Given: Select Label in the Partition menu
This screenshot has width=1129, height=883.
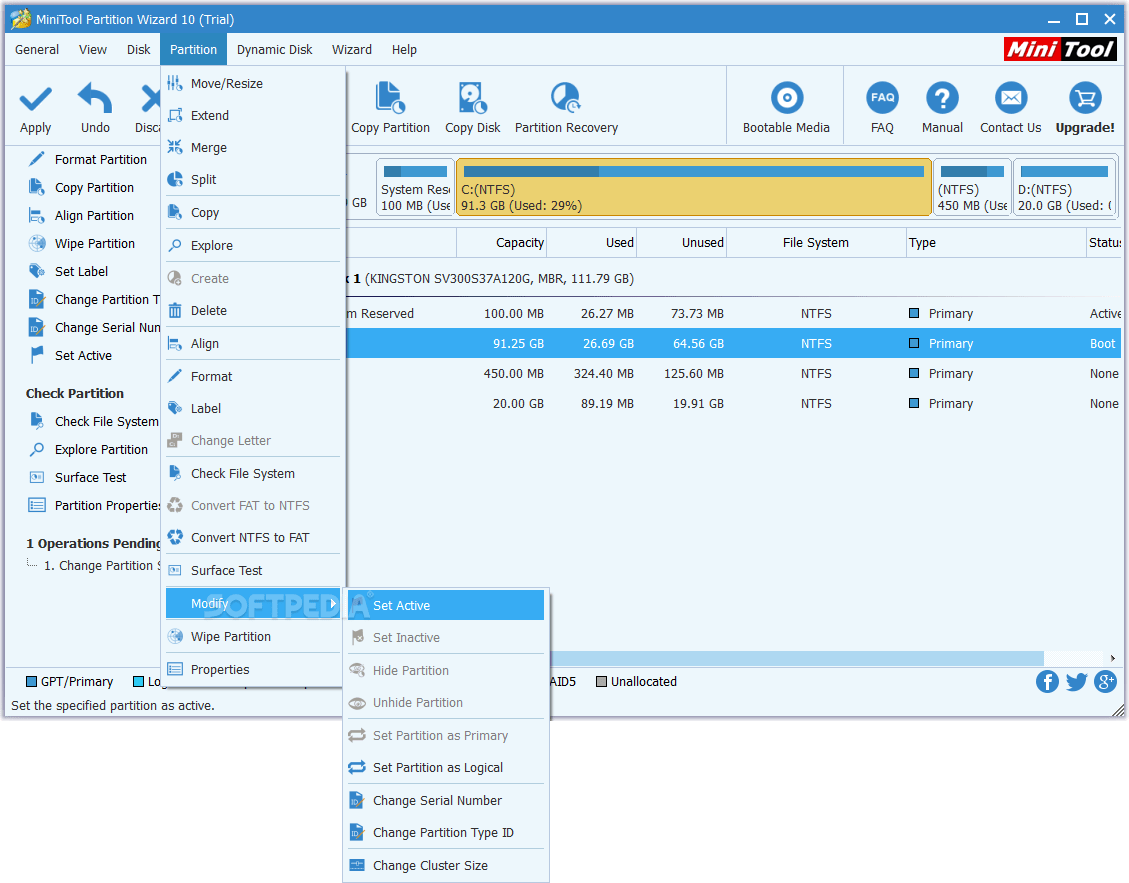Looking at the screenshot, I should point(253,408).
